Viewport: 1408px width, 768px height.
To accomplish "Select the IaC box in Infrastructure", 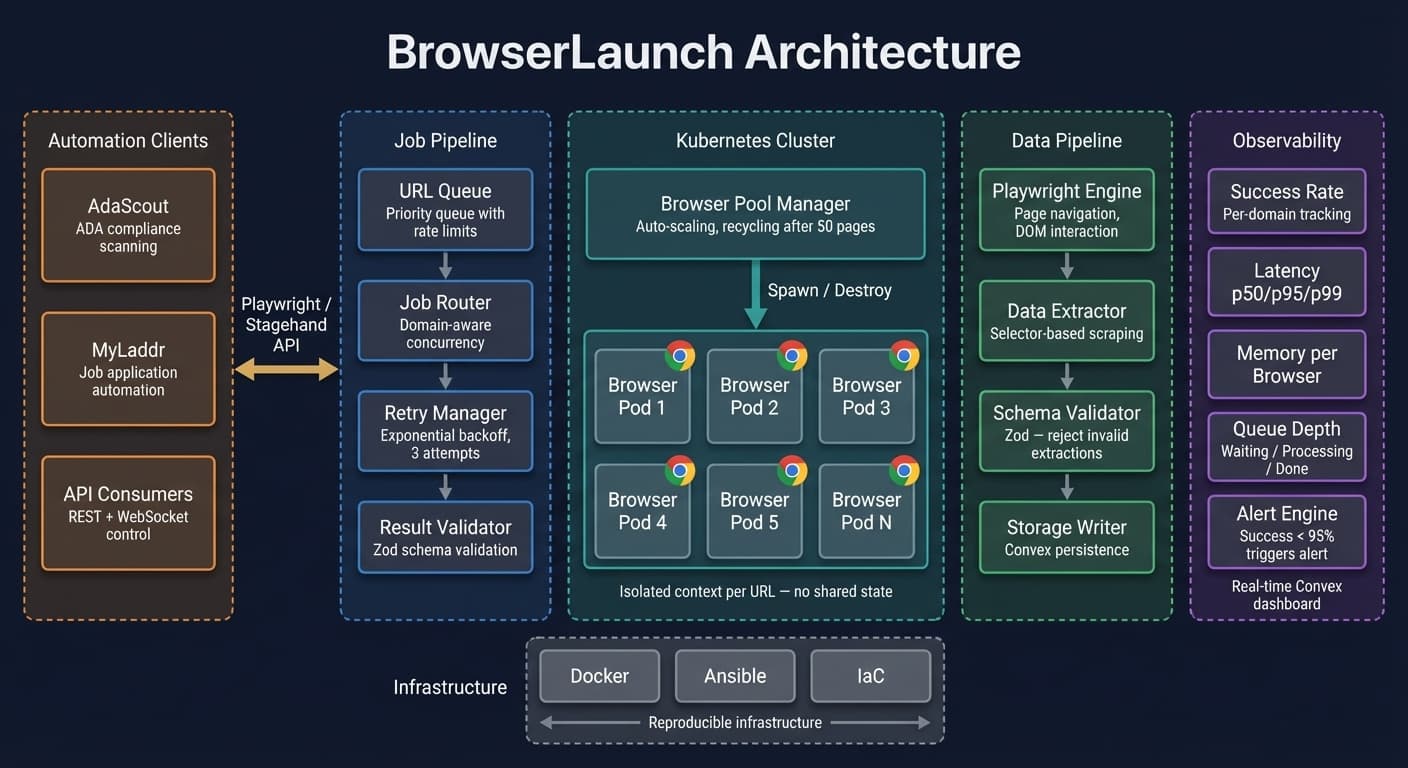I will coord(870,676).
